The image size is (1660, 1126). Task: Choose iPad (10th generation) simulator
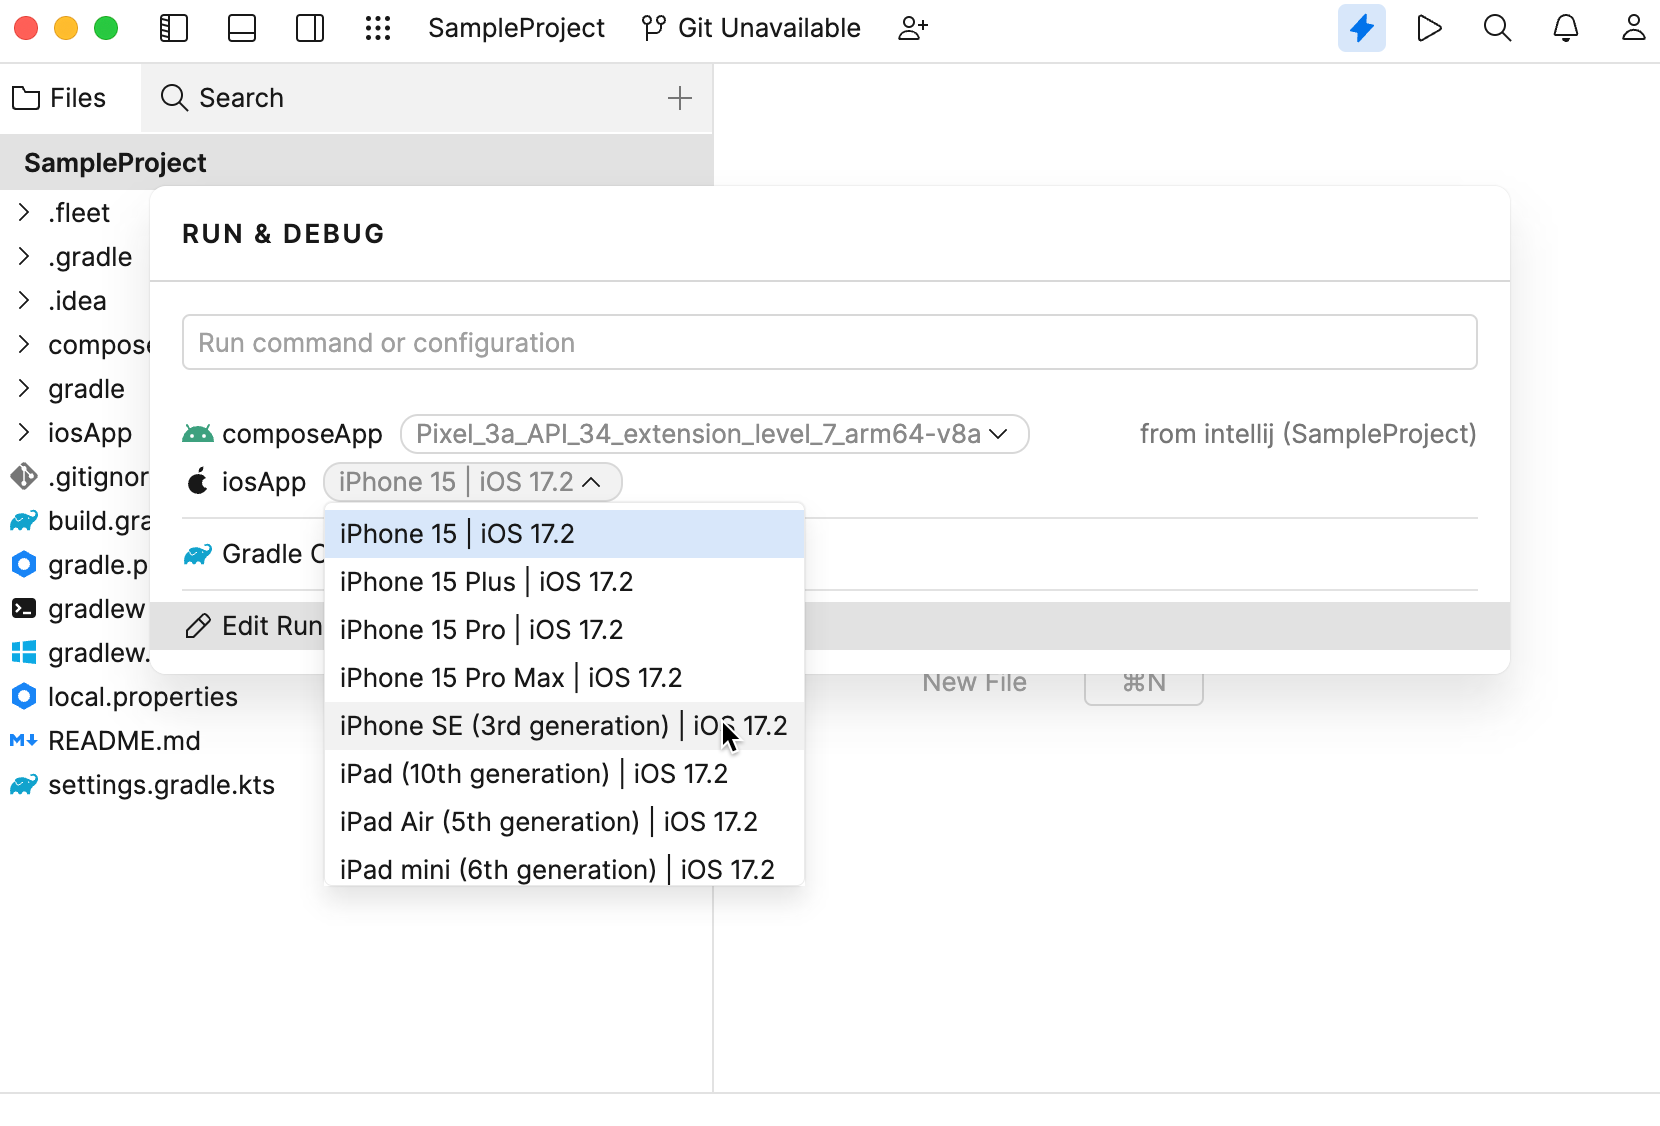tap(564, 774)
